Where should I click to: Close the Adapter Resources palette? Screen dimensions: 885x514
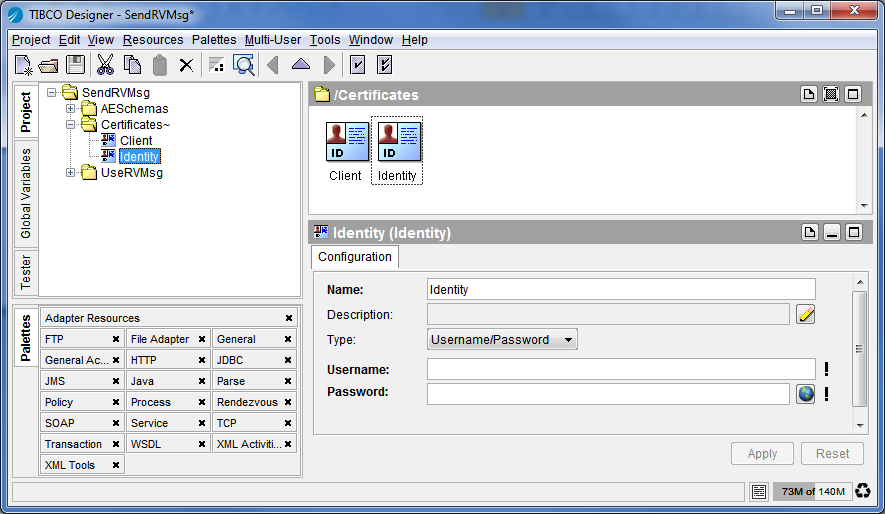288,318
